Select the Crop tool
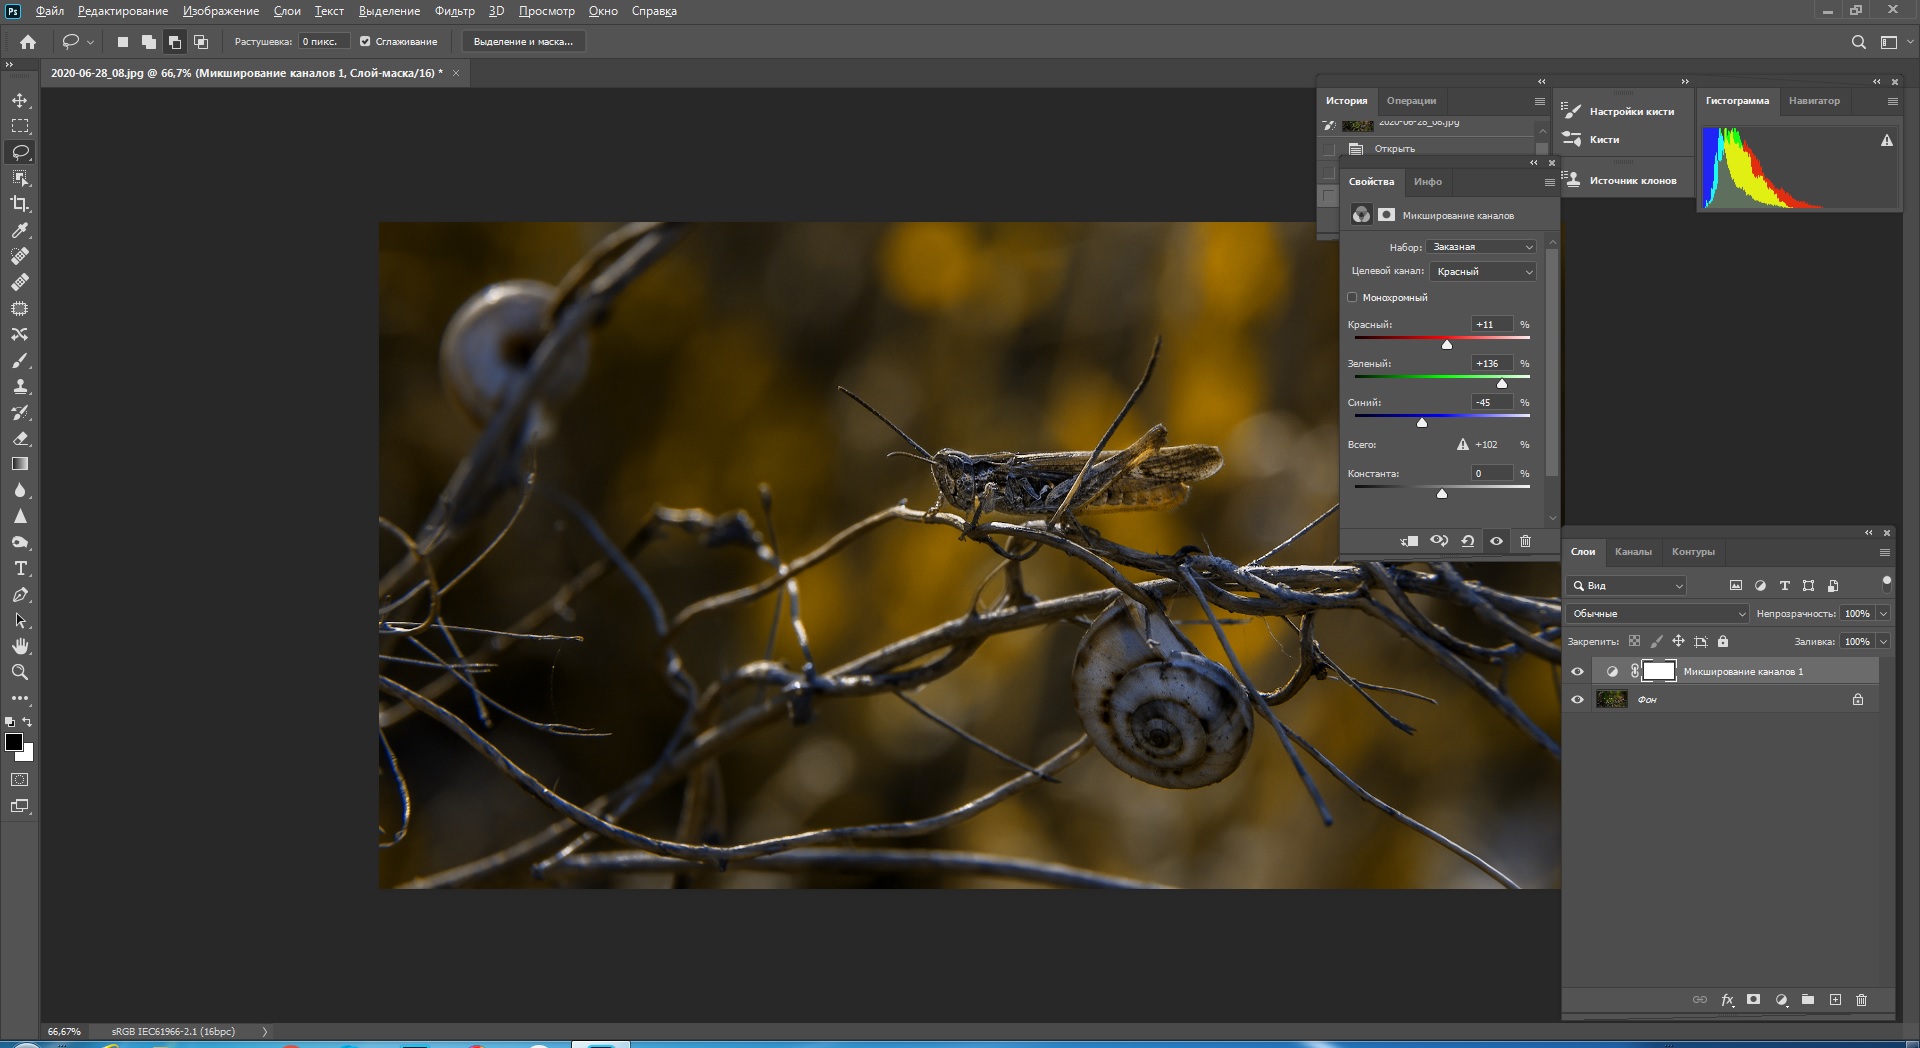Screen dimensions: 1920x1048 coord(20,204)
